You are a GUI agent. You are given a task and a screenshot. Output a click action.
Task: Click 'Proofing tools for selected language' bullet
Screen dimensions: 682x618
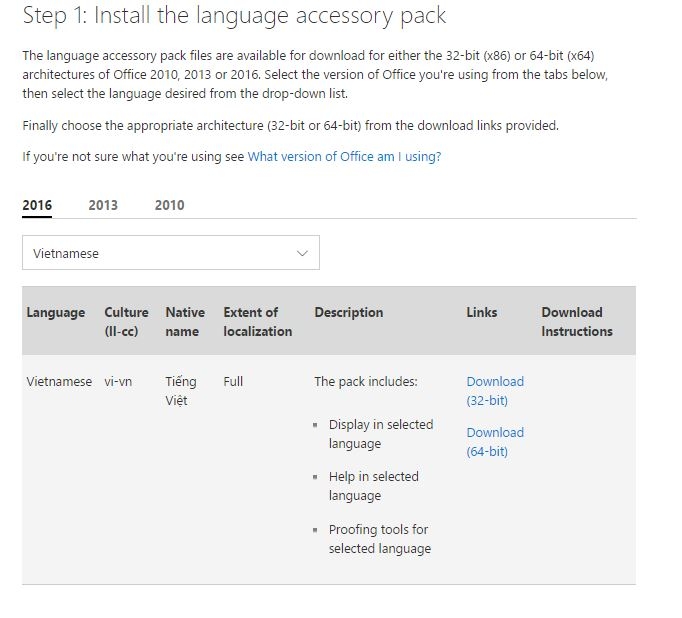coord(379,539)
